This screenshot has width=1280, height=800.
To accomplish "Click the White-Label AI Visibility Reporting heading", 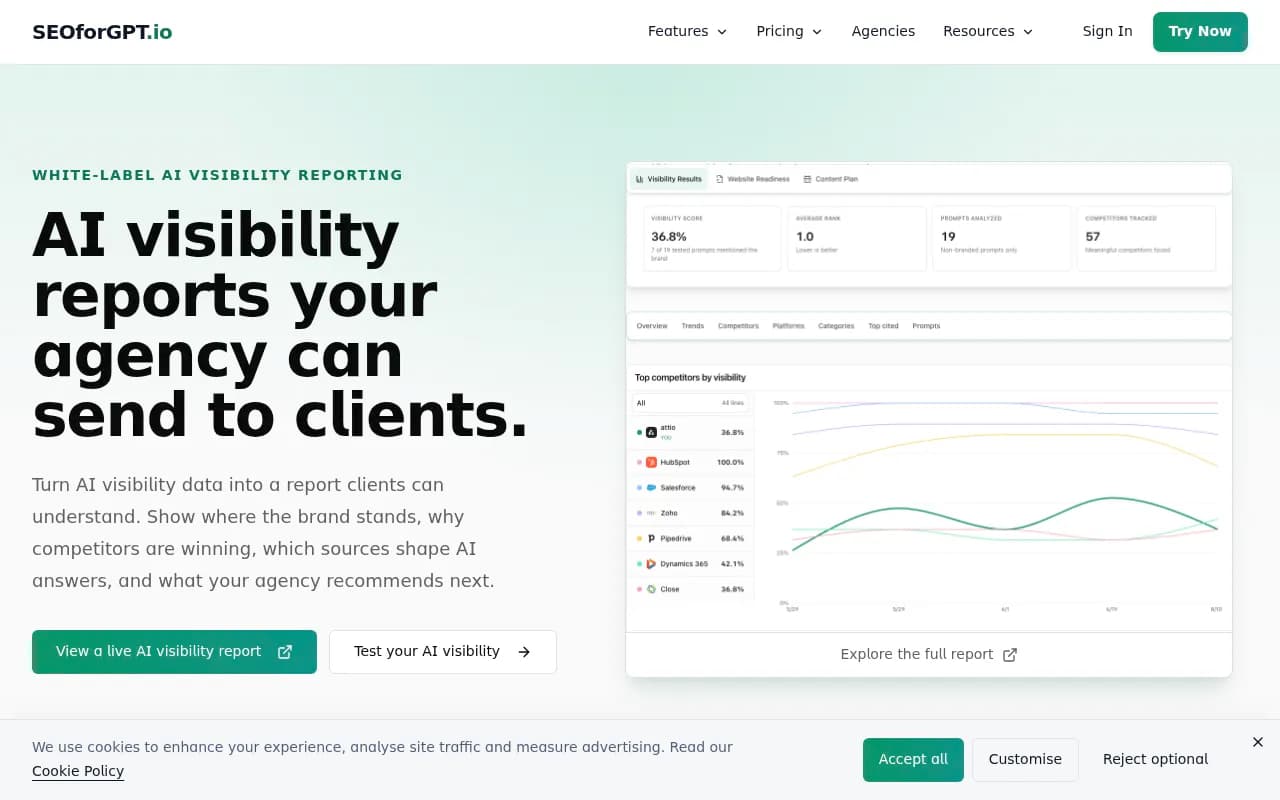I will [x=217, y=175].
